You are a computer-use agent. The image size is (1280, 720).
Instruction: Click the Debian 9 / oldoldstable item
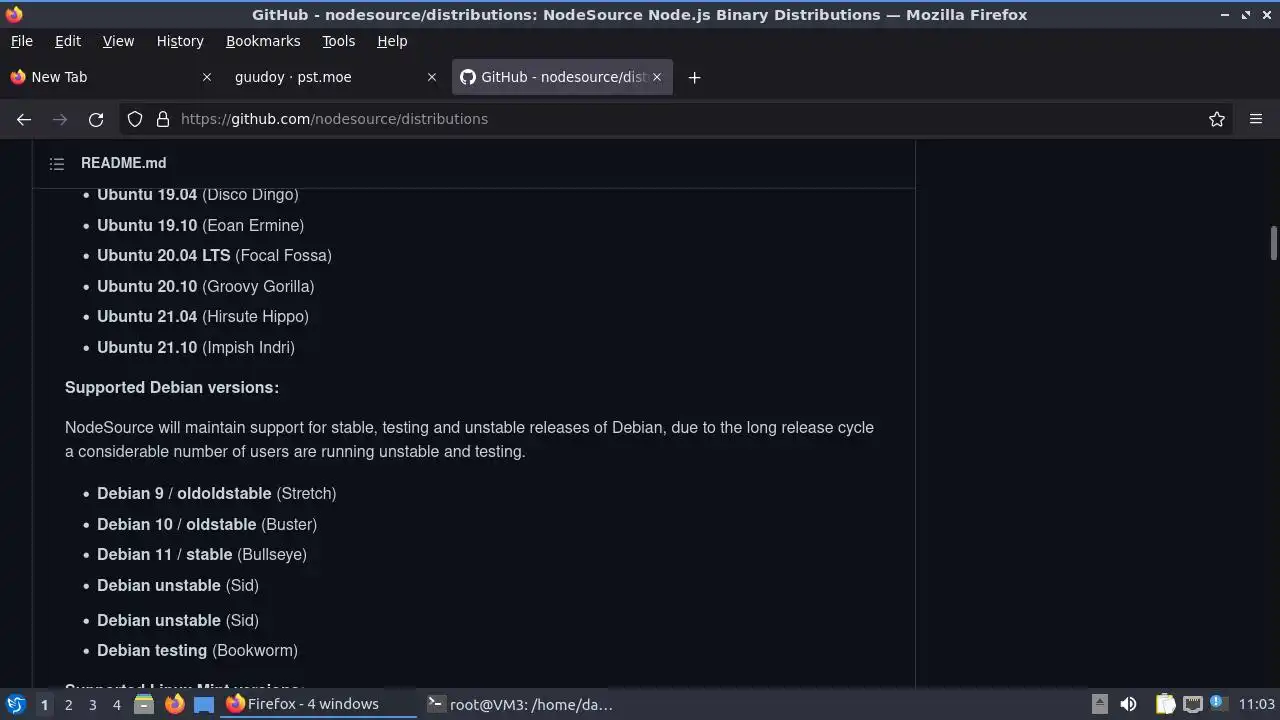pyautogui.click(x=216, y=493)
